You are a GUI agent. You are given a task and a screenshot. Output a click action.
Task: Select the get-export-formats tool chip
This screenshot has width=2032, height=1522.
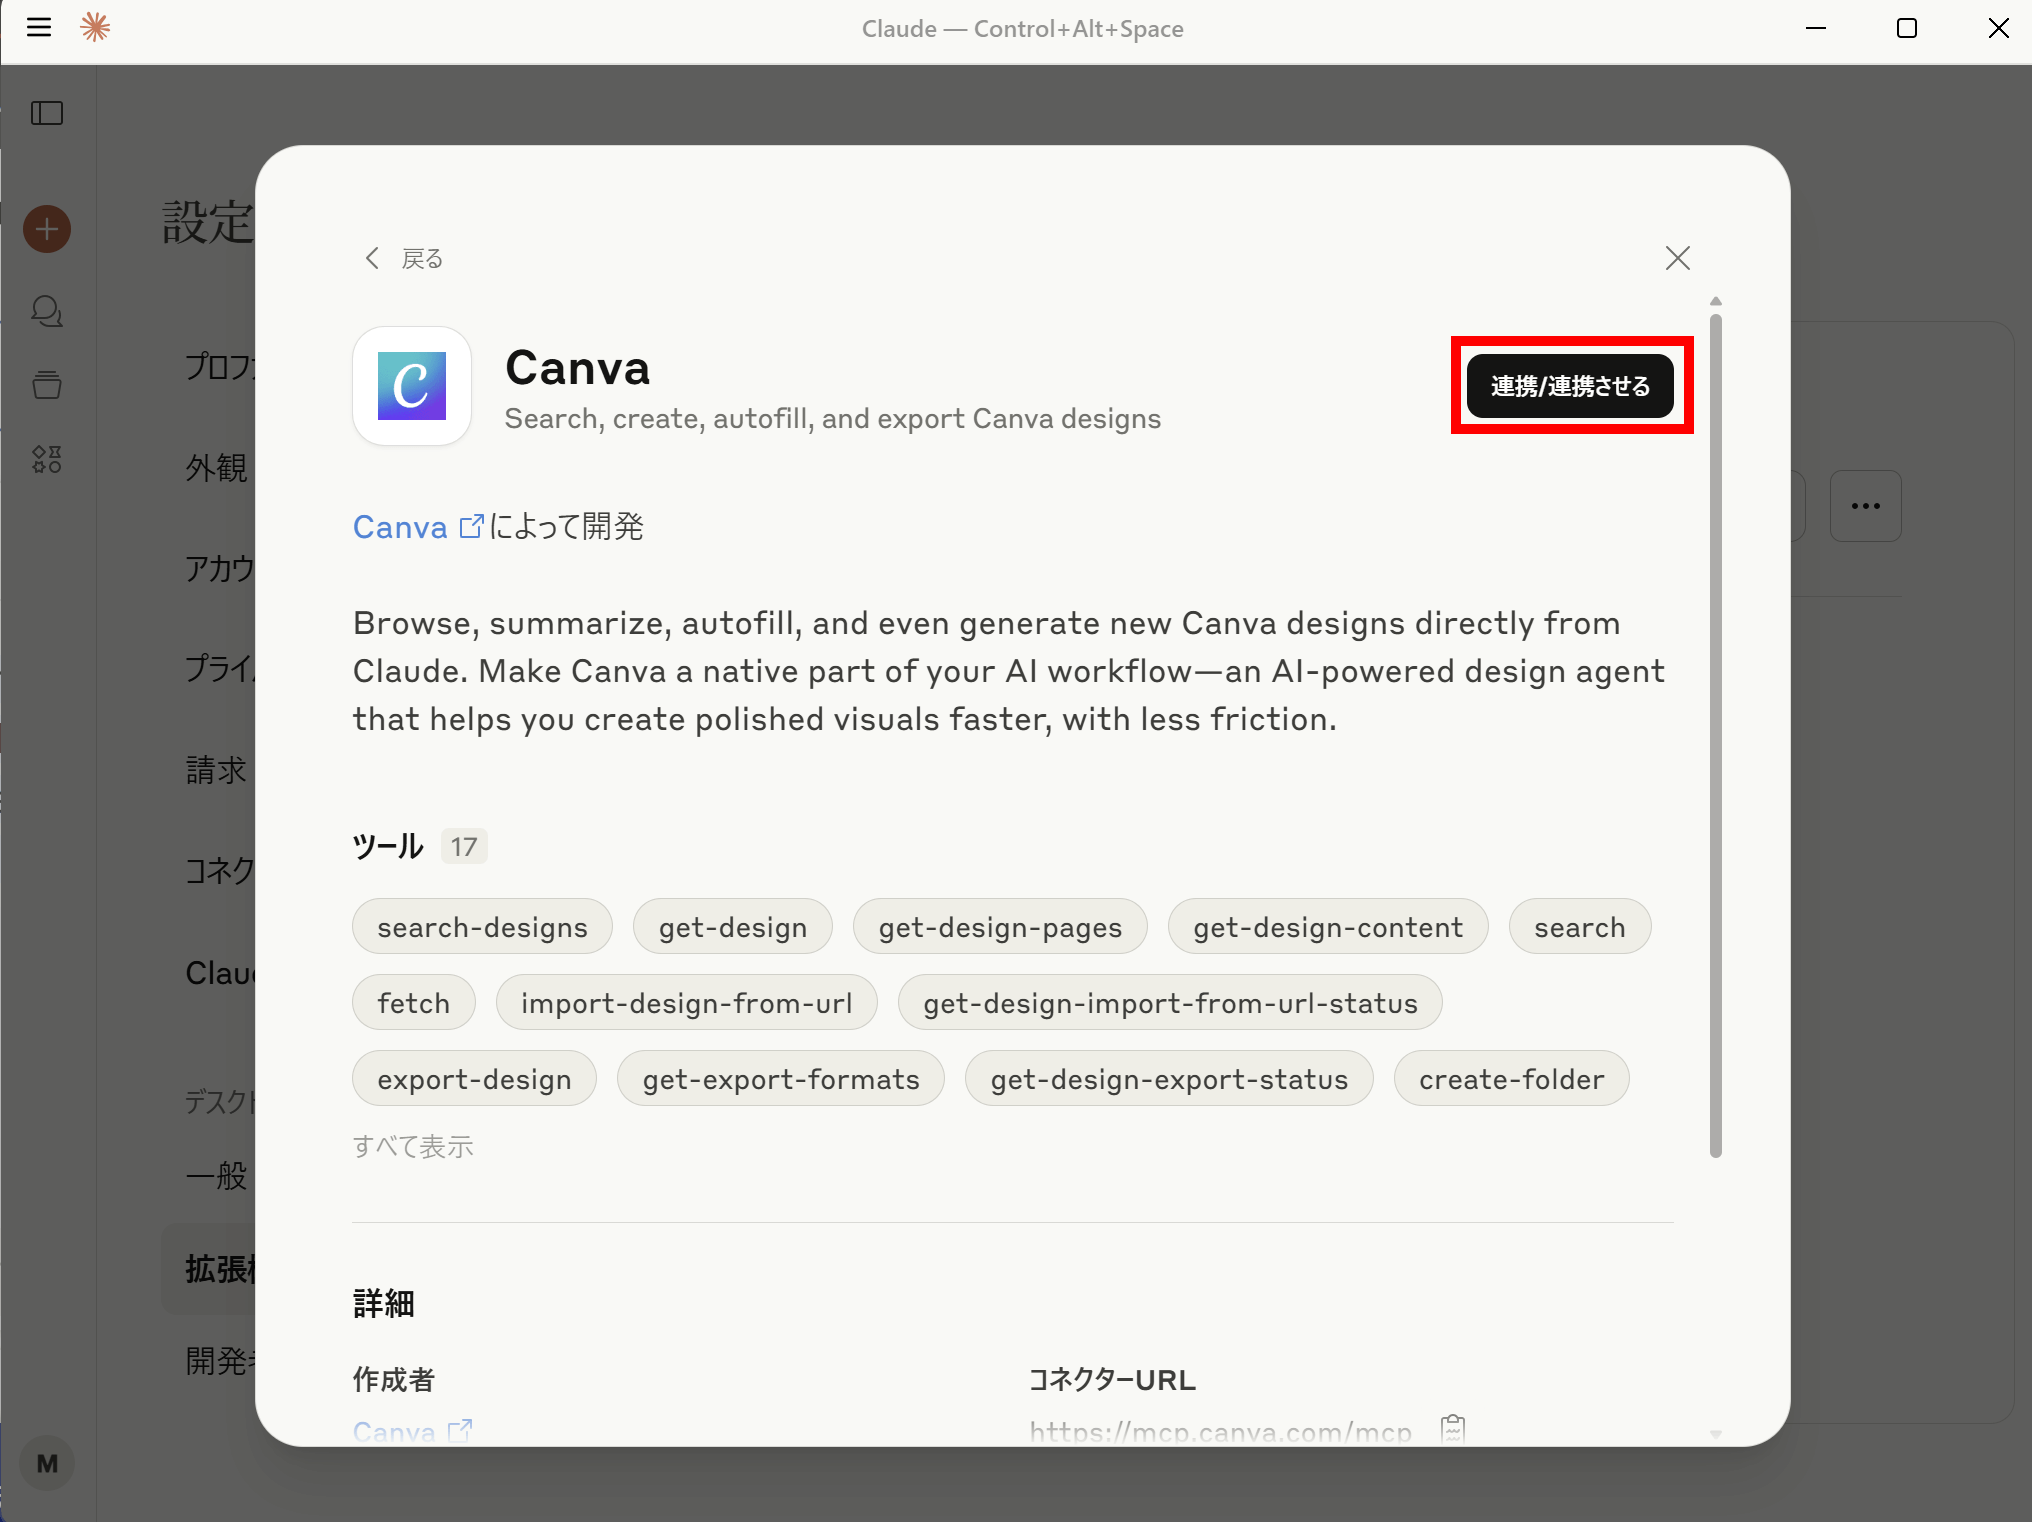[x=781, y=1079]
